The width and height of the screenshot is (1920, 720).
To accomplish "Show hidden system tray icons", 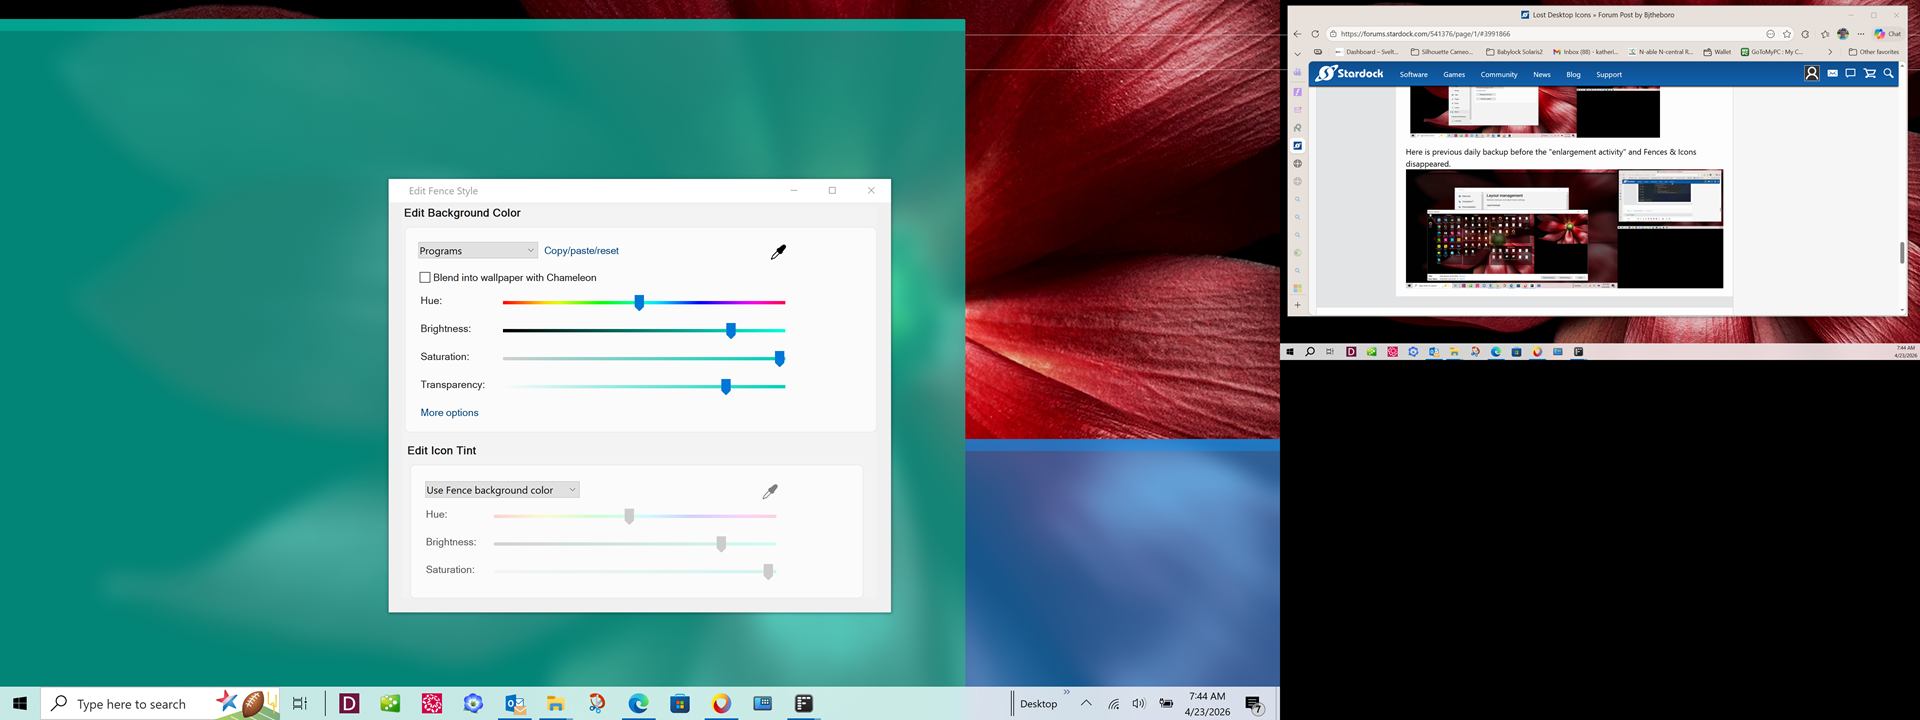I will [1086, 703].
